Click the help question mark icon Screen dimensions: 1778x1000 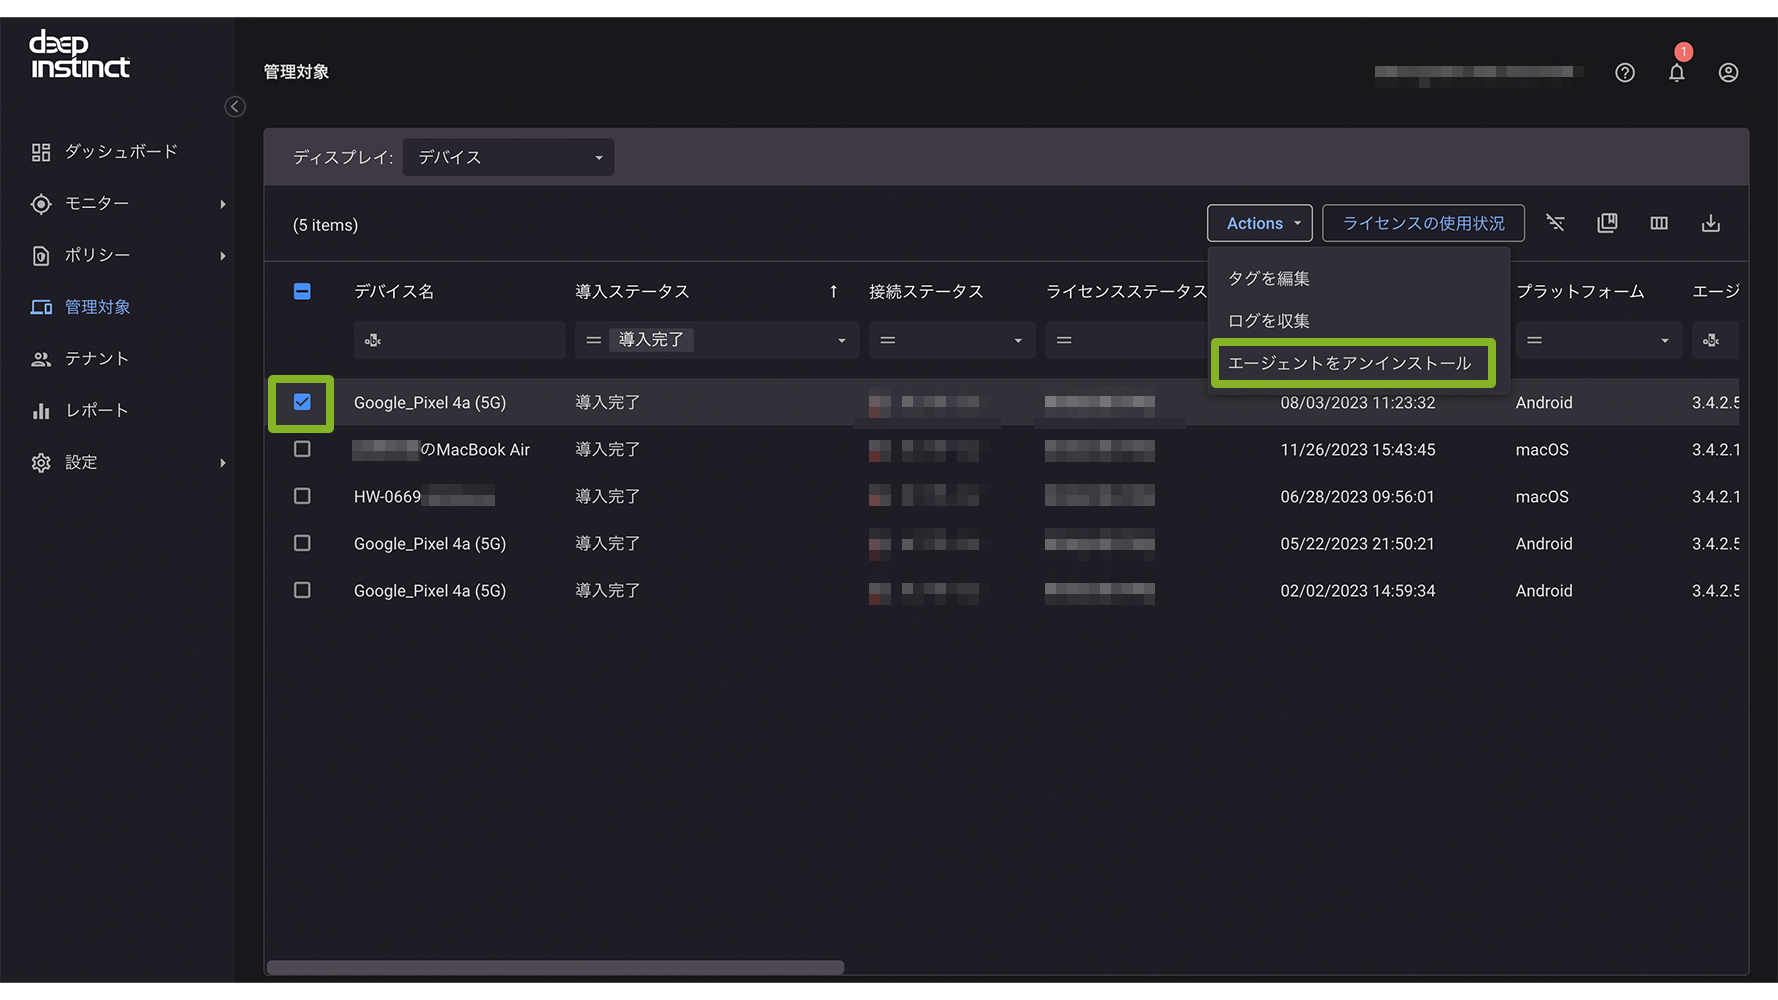(1625, 73)
